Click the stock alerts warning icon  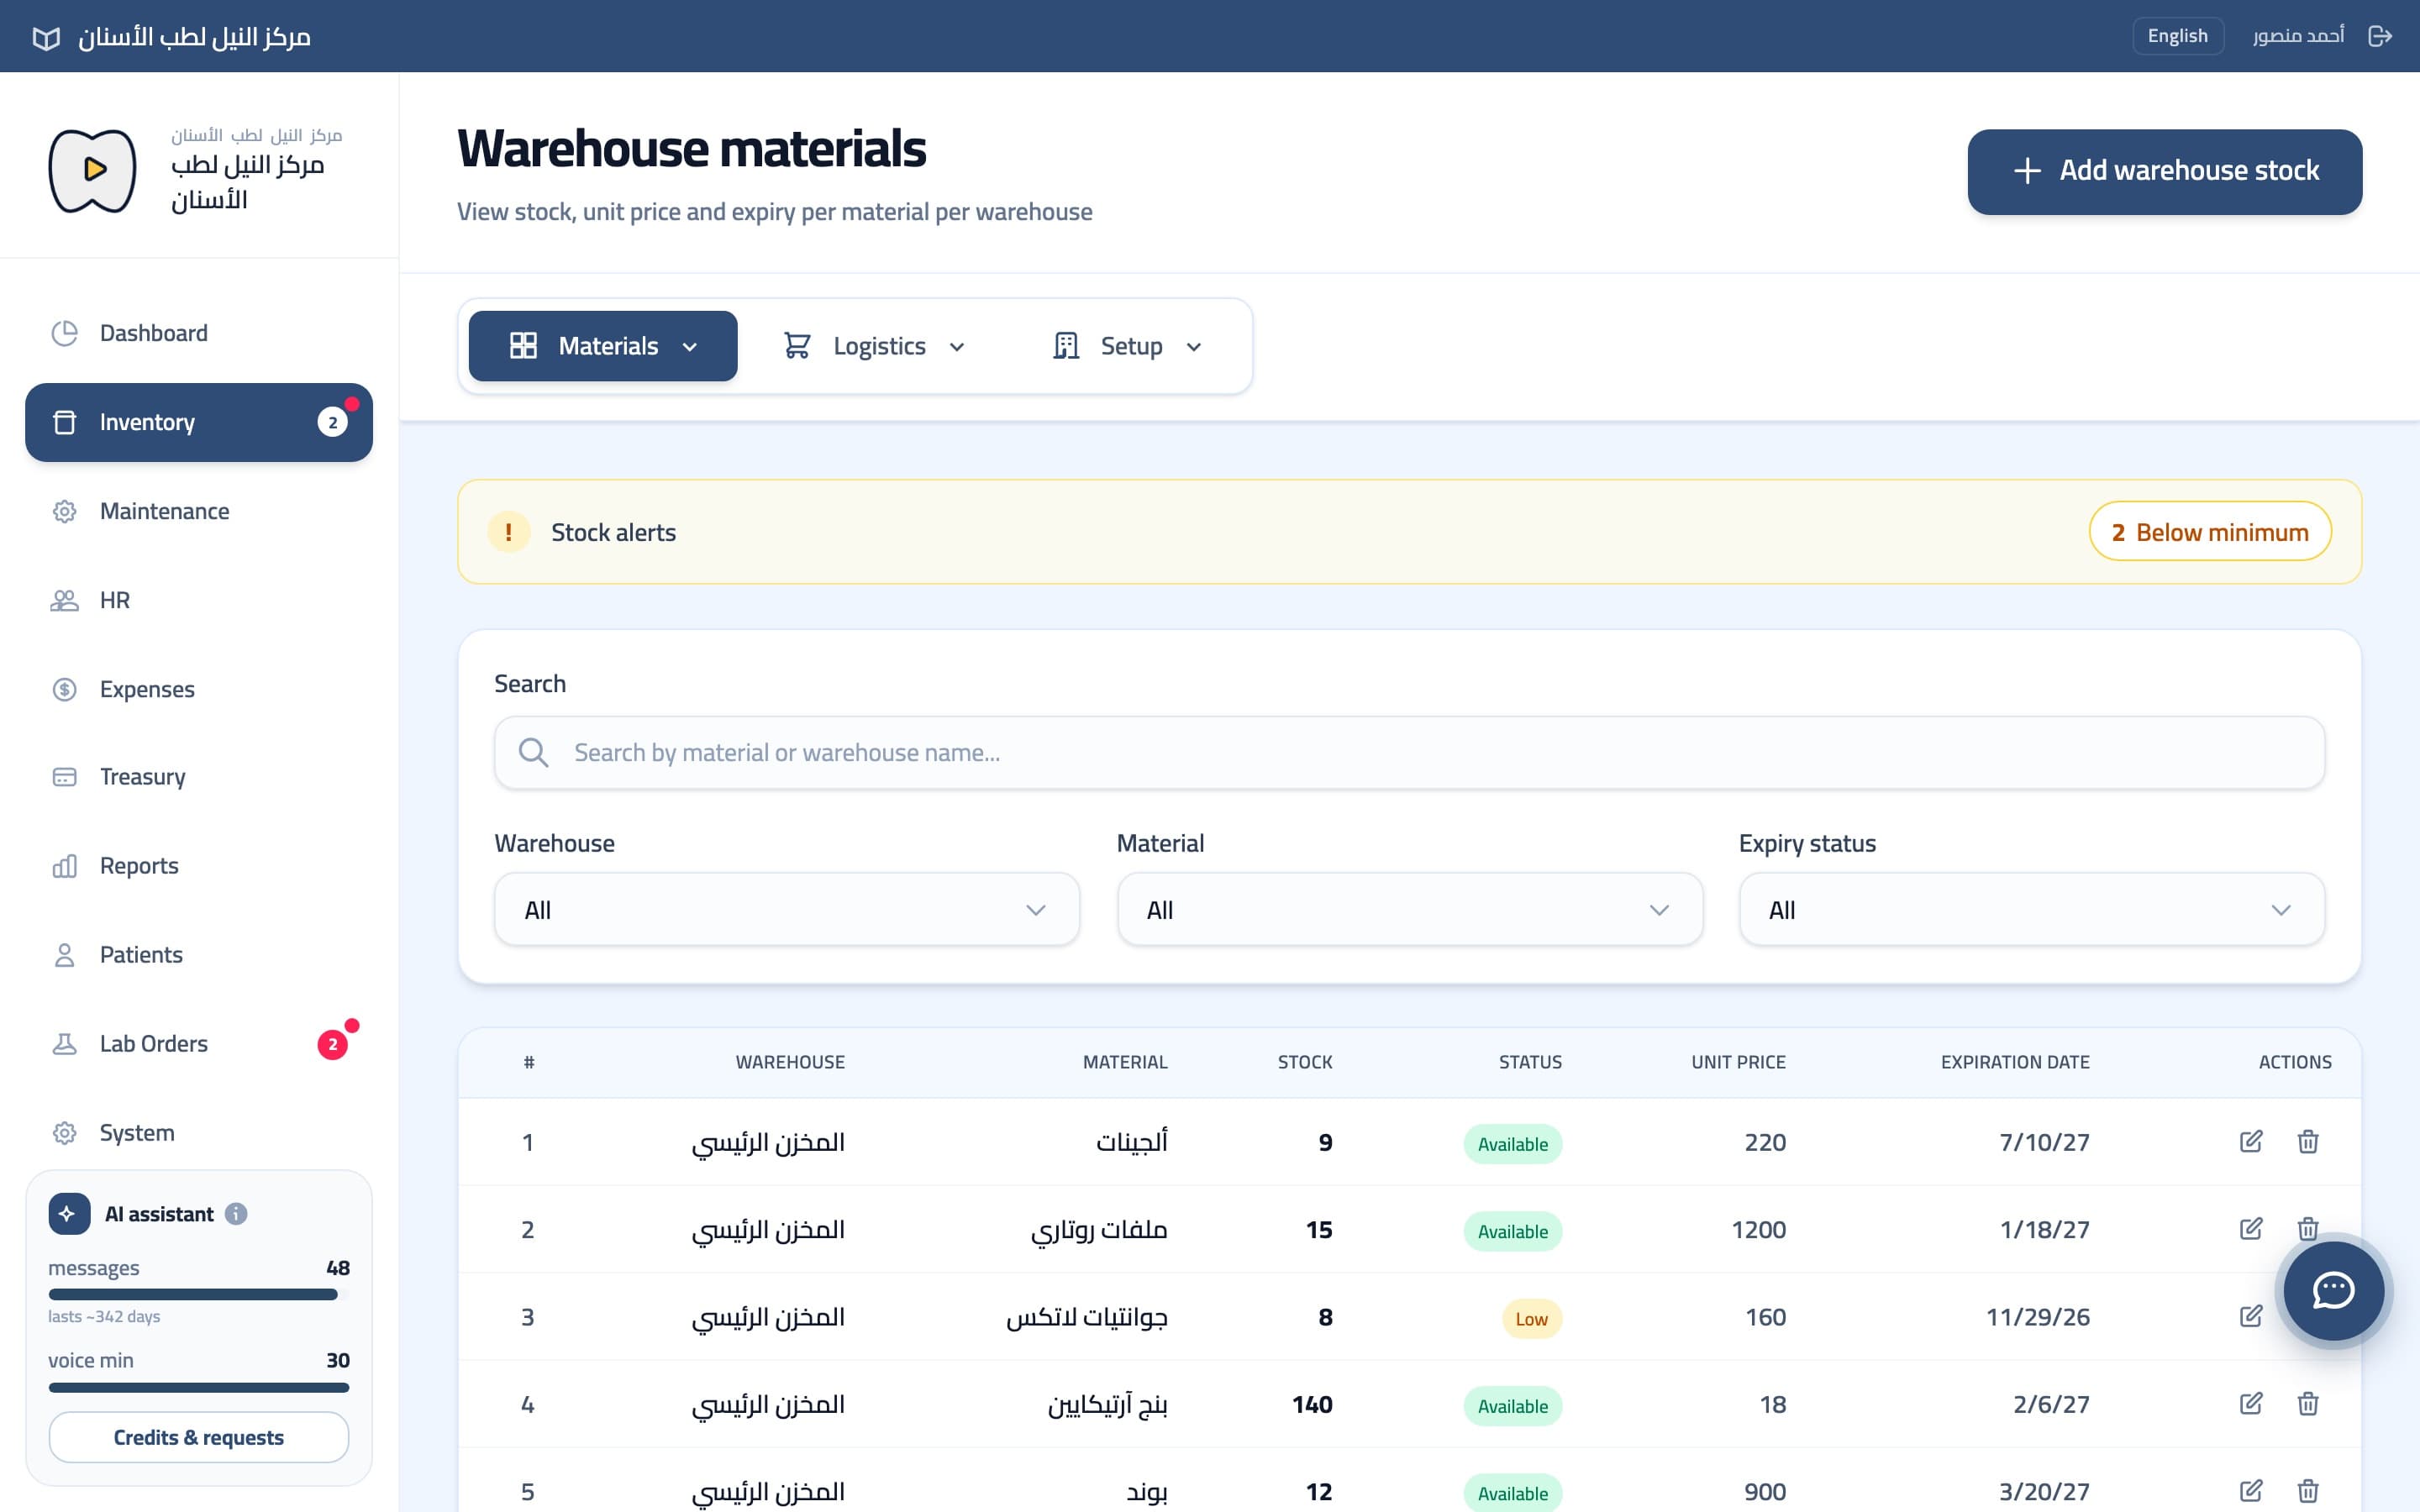pos(508,532)
